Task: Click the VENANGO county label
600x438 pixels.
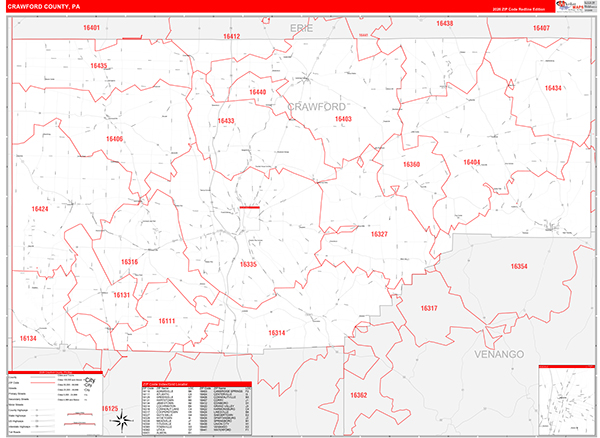Action: click(499, 355)
